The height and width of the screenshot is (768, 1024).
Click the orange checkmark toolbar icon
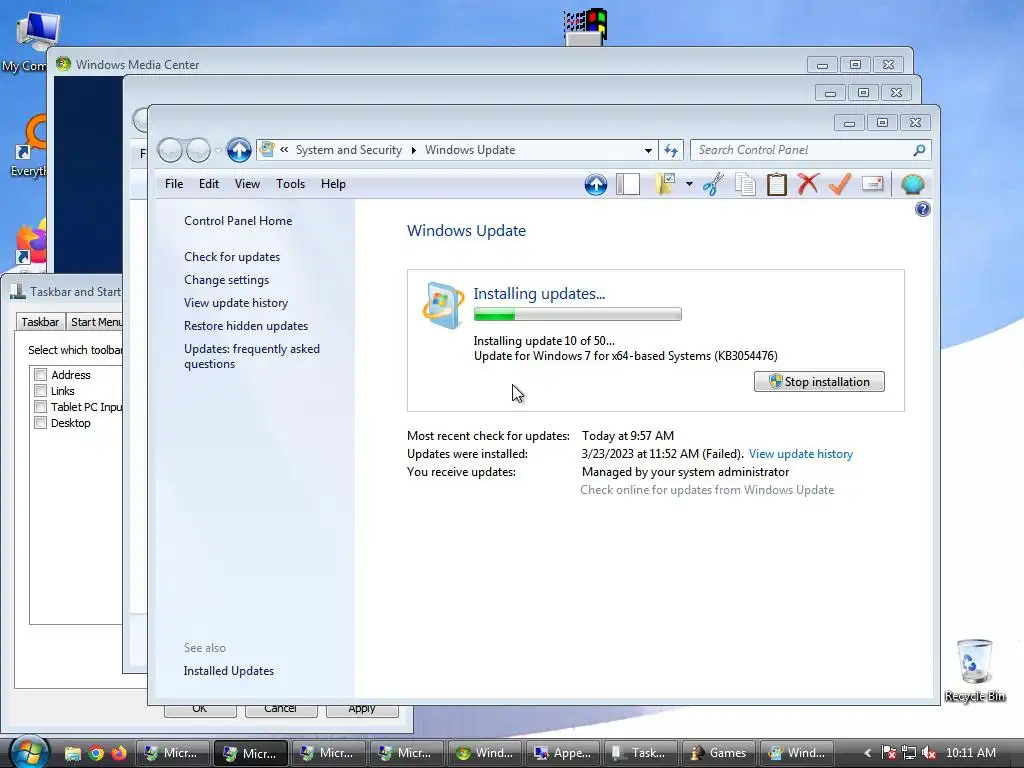(840, 184)
